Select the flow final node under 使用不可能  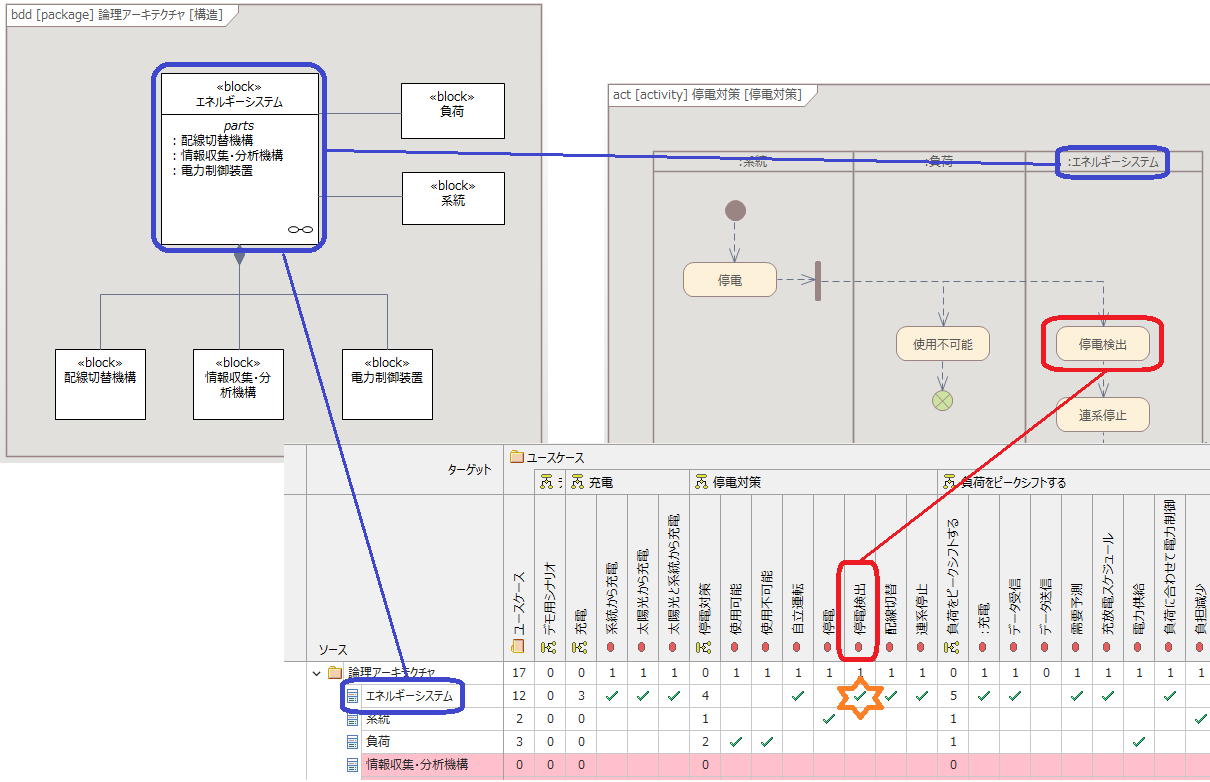coord(942,401)
